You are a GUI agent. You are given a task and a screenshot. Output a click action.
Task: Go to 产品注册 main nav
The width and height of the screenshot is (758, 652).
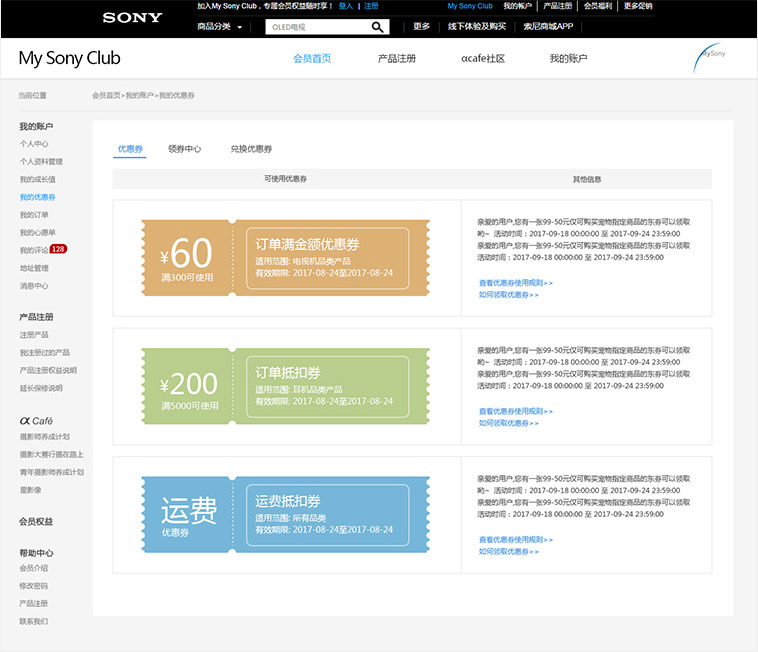(396, 58)
